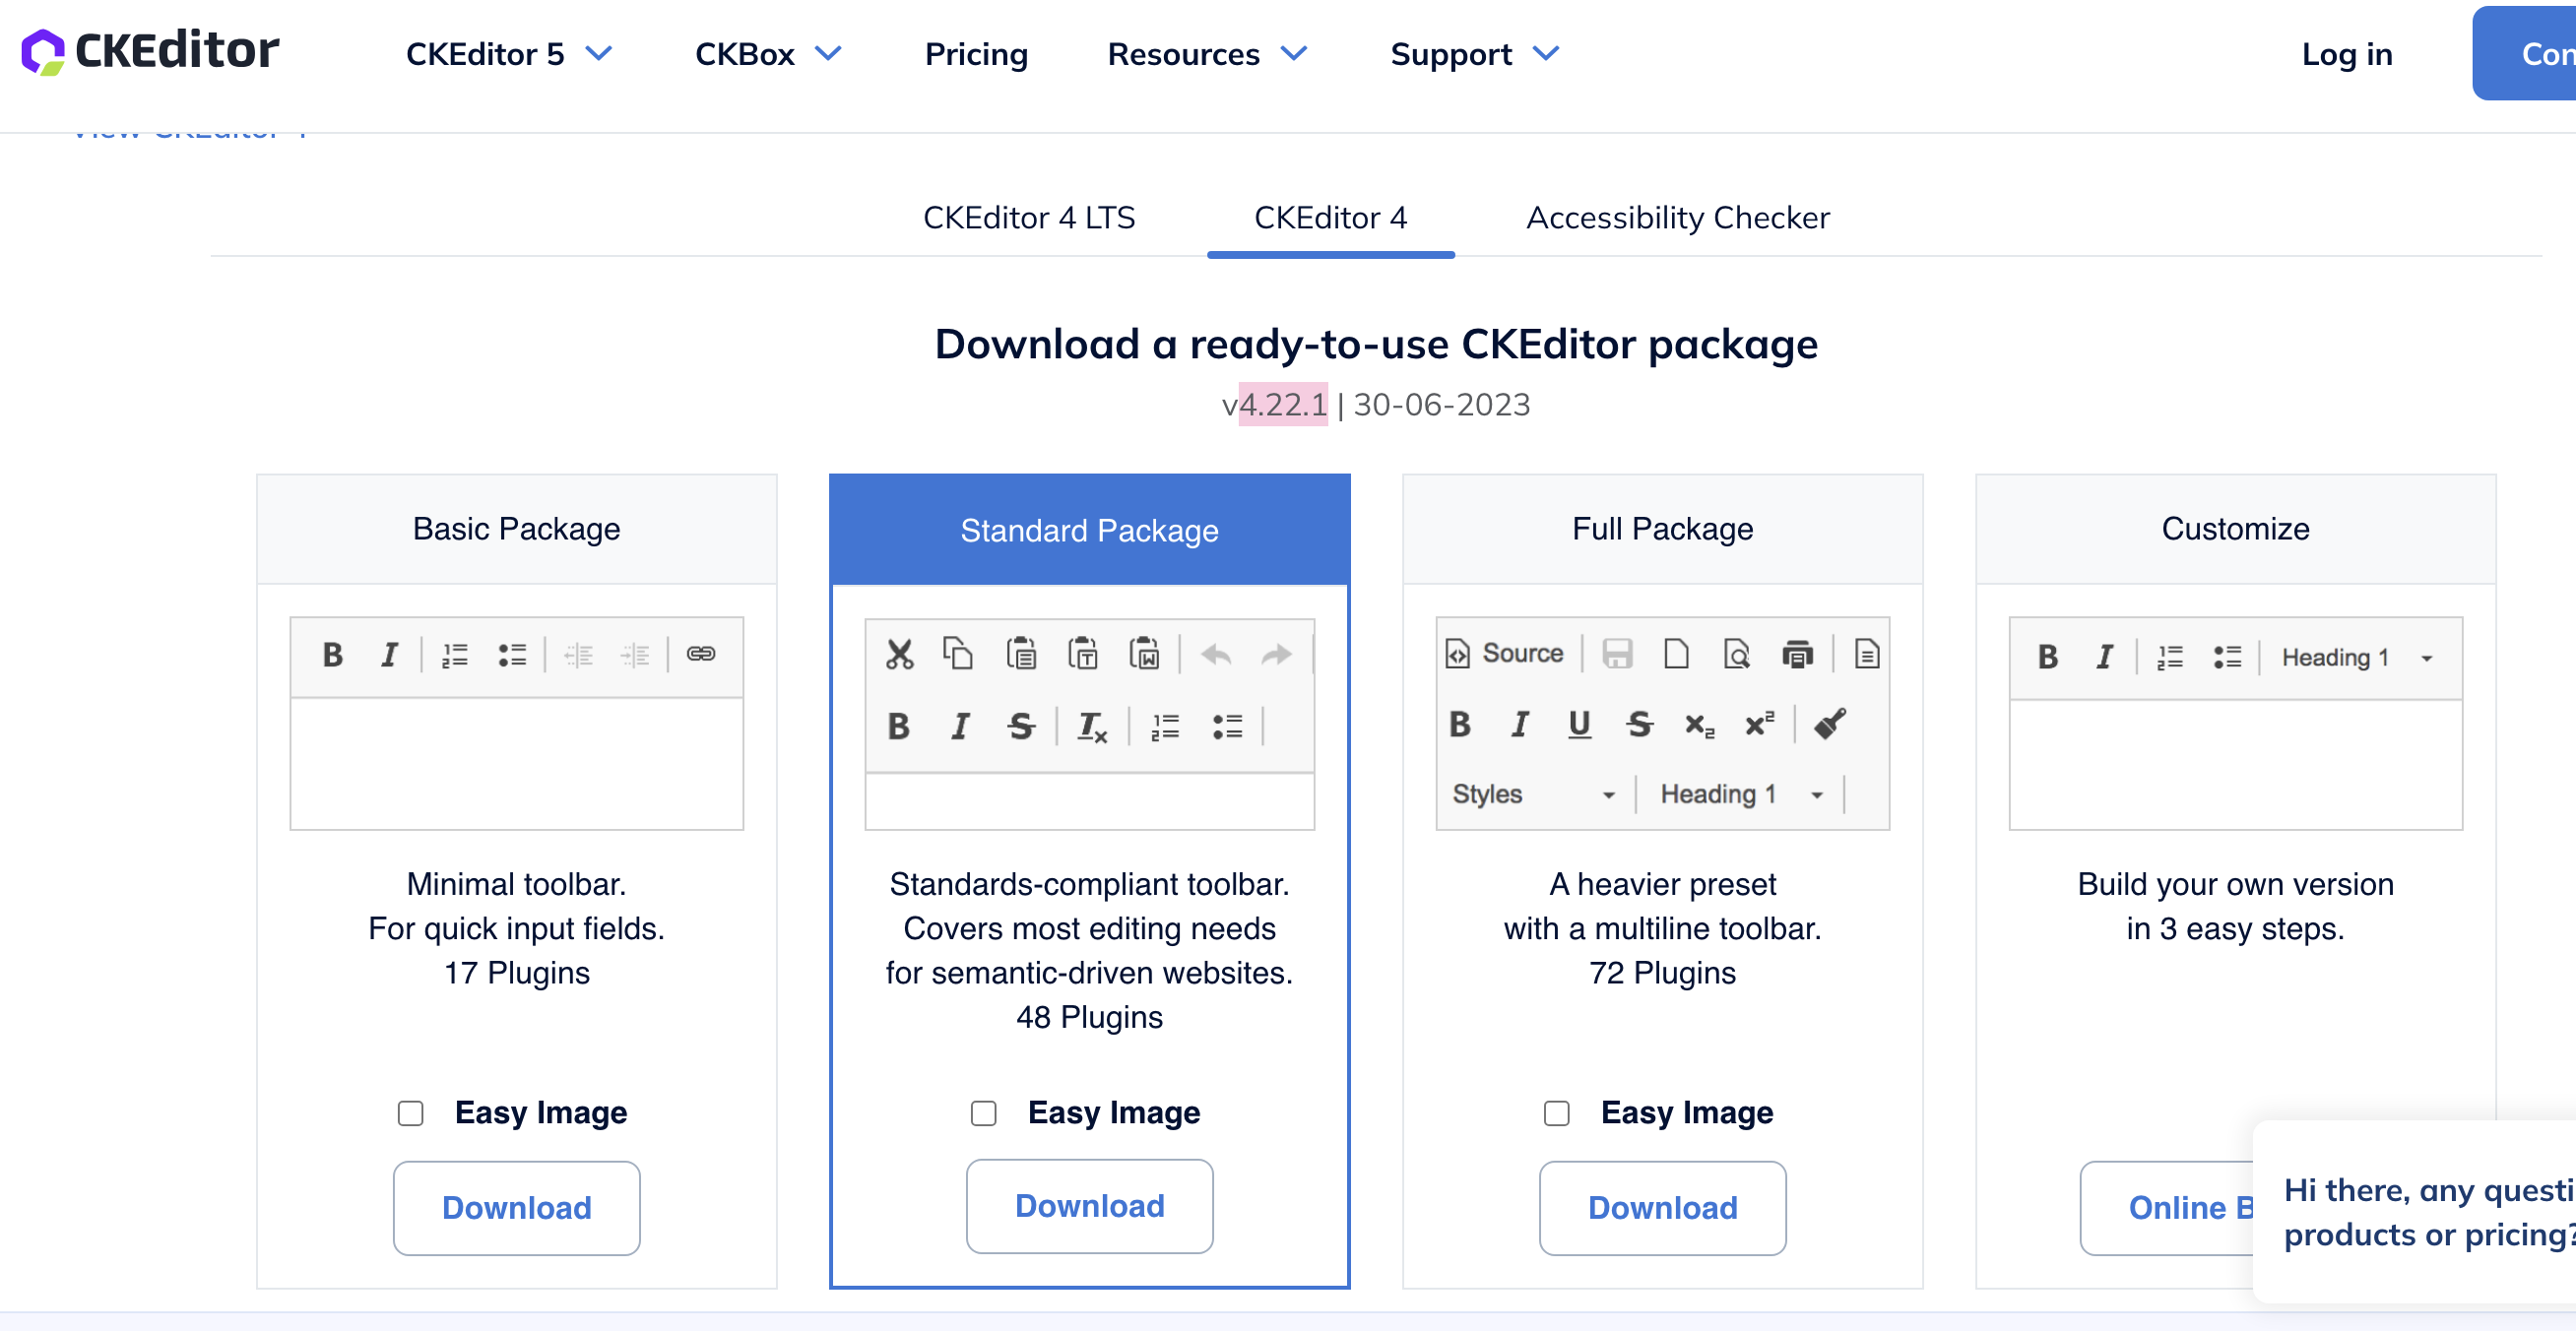The image size is (2576, 1331).
Task: Click link icon in Basic Package toolbar
Action: 701,654
